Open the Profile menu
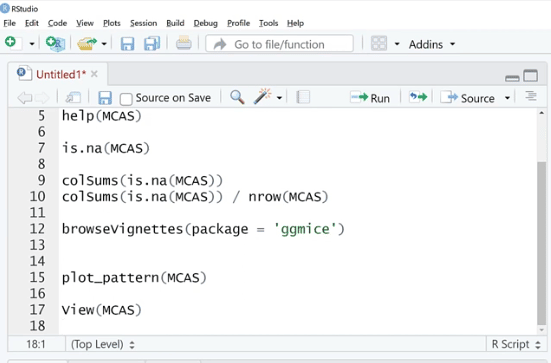The image size is (551, 363). [x=238, y=23]
